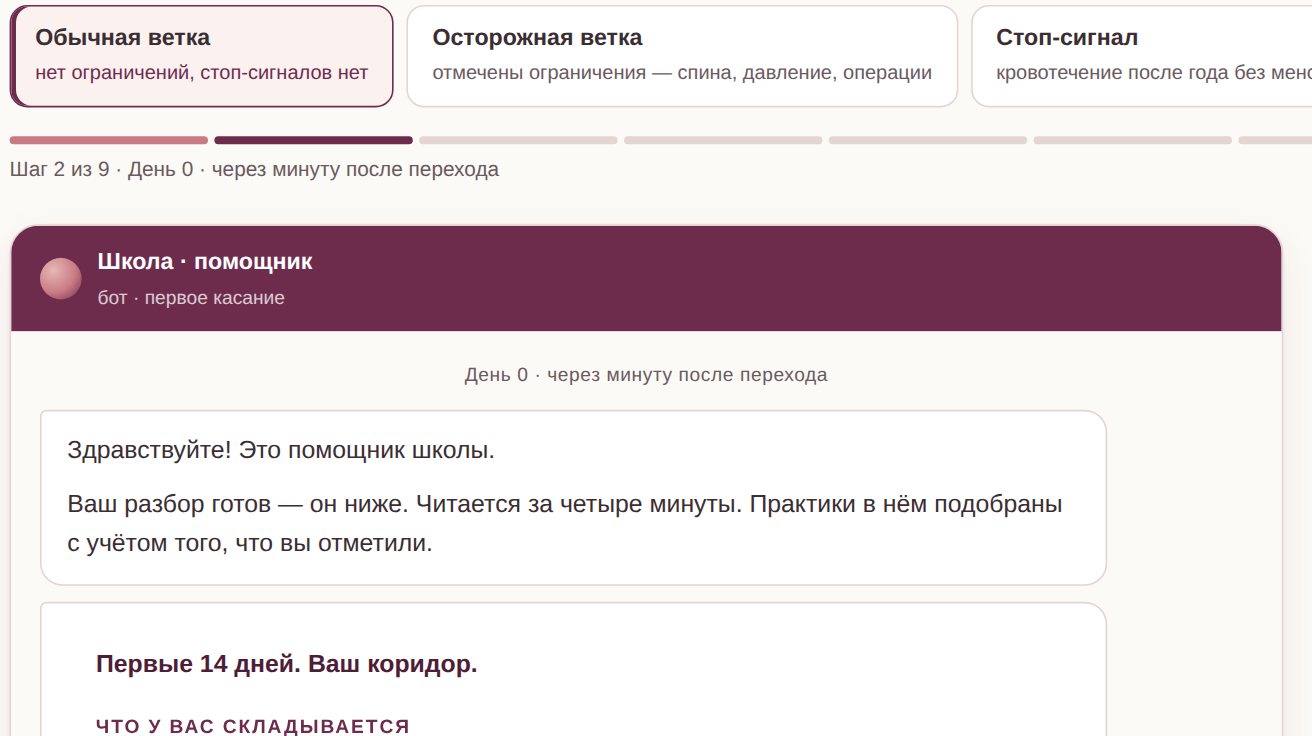Jump to the fourth progress step segment
This screenshot has height=736, width=1312.
tap(723, 140)
